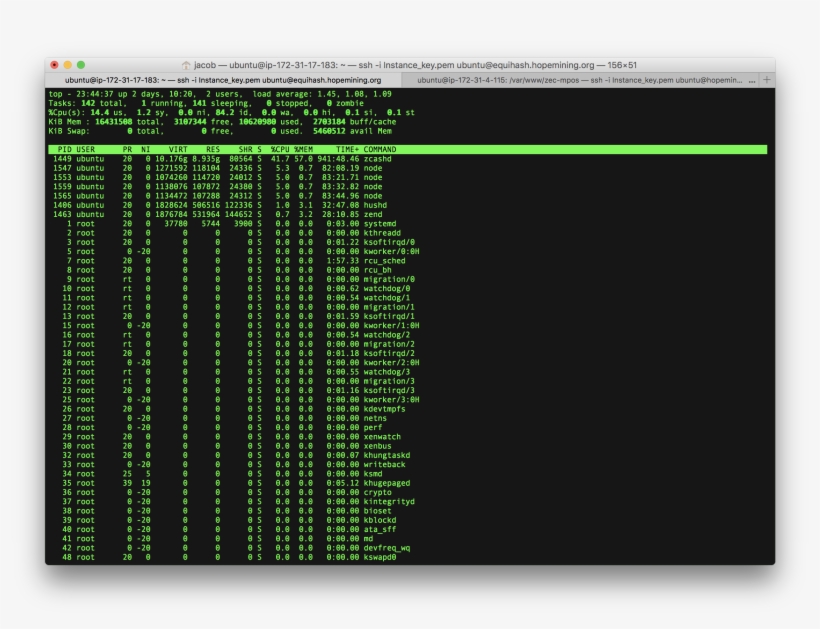Click the hushd process row

220,205
